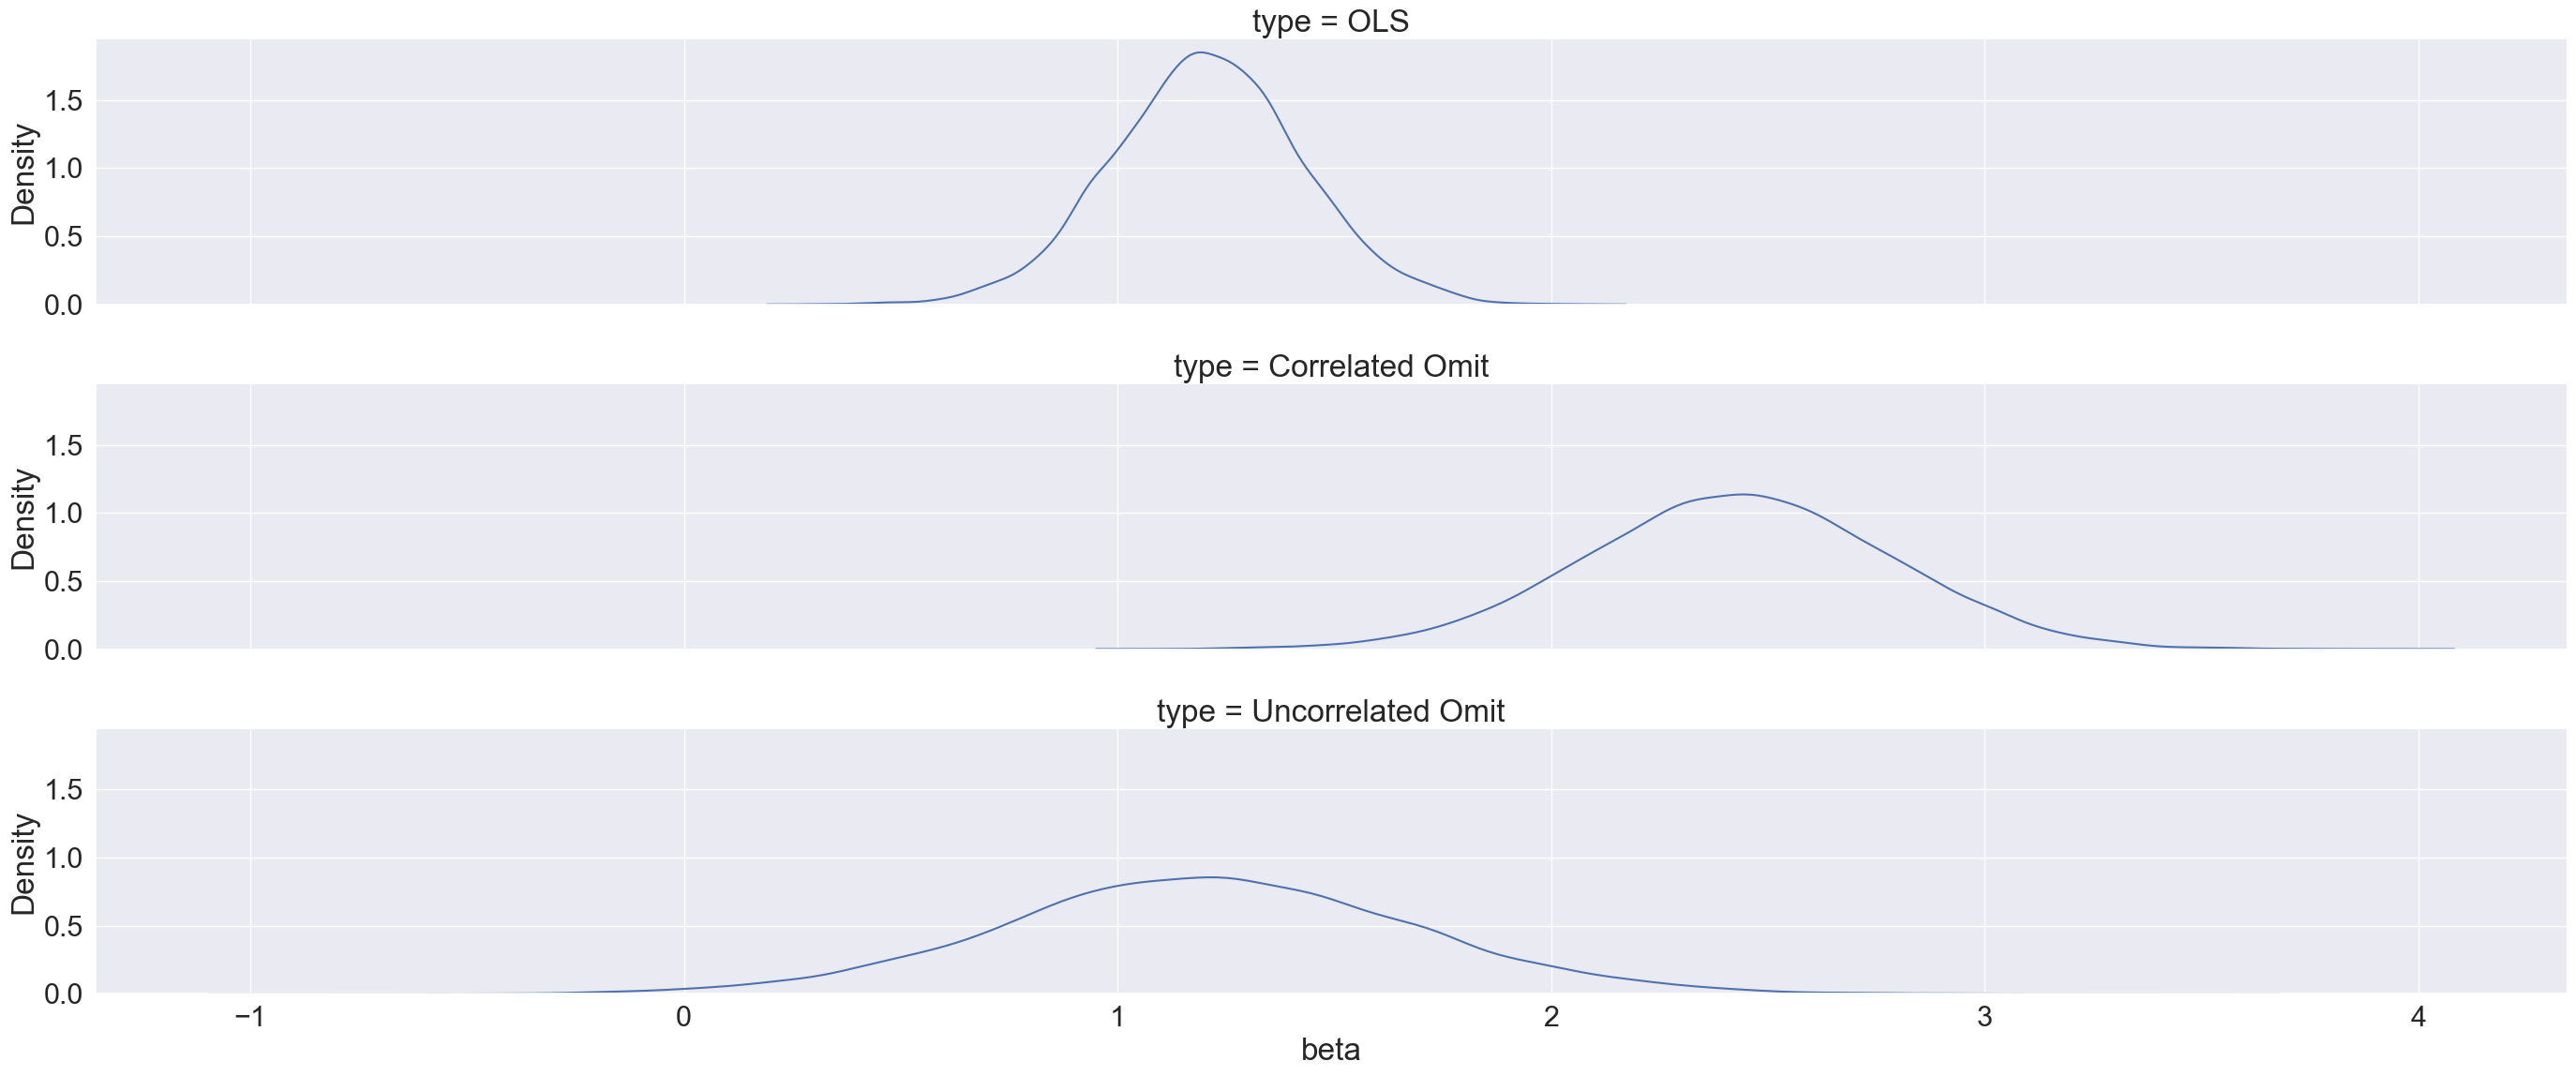Select the x-axis tick label 3
This screenshot has width=2576, height=1076.
click(x=1985, y=1017)
